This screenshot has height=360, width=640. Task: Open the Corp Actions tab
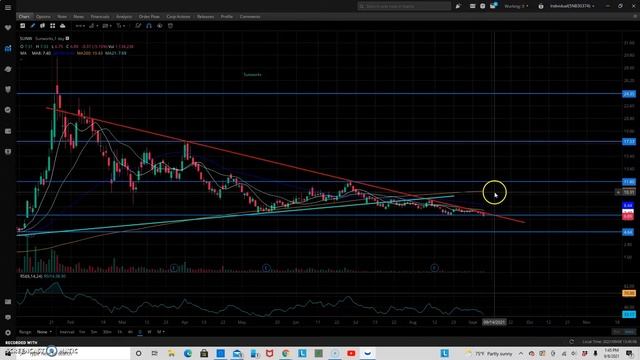(178, 17)
